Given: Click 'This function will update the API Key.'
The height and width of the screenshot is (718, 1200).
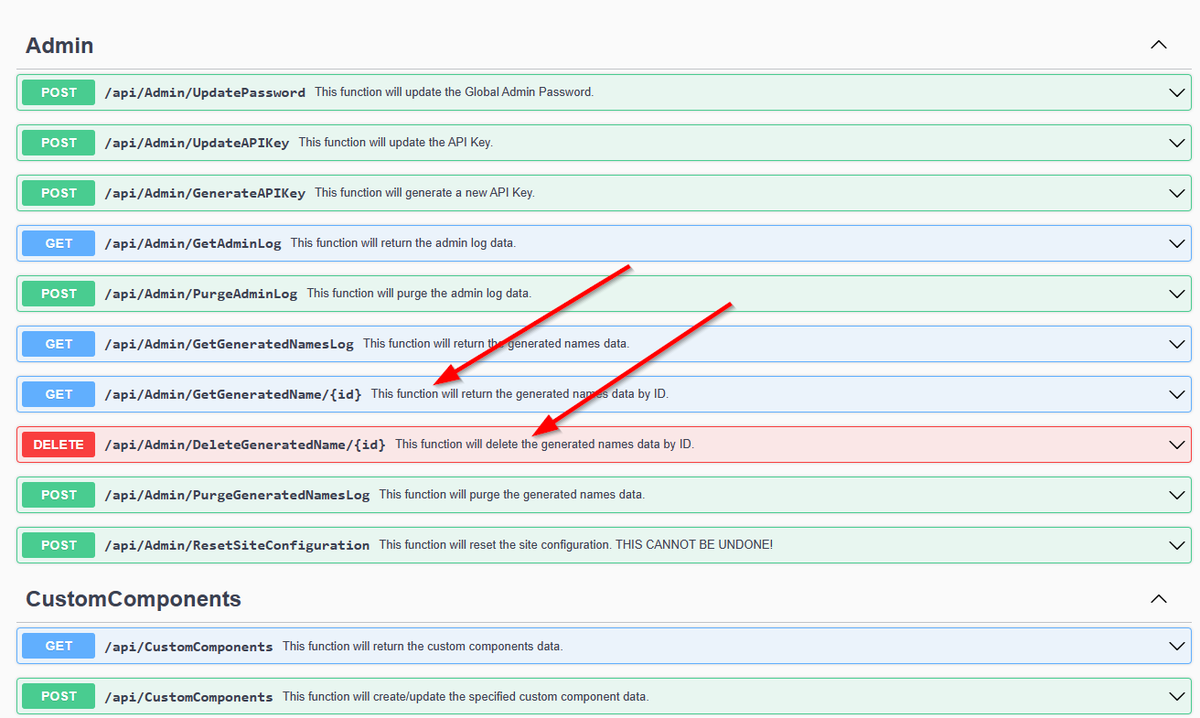Looking at the screenshot, I should [396, 143].
